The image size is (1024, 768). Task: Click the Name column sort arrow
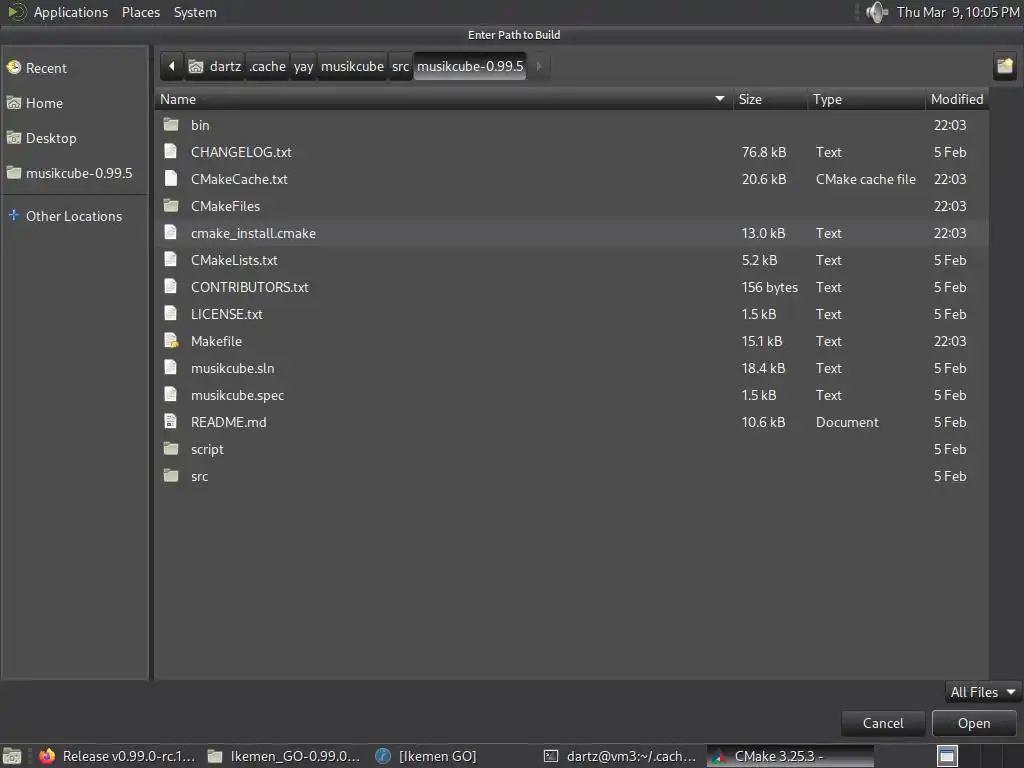click(720, 99)
